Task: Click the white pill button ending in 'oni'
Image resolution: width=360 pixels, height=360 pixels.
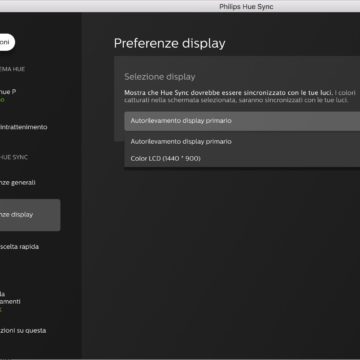Action: (x=7, y=43)
